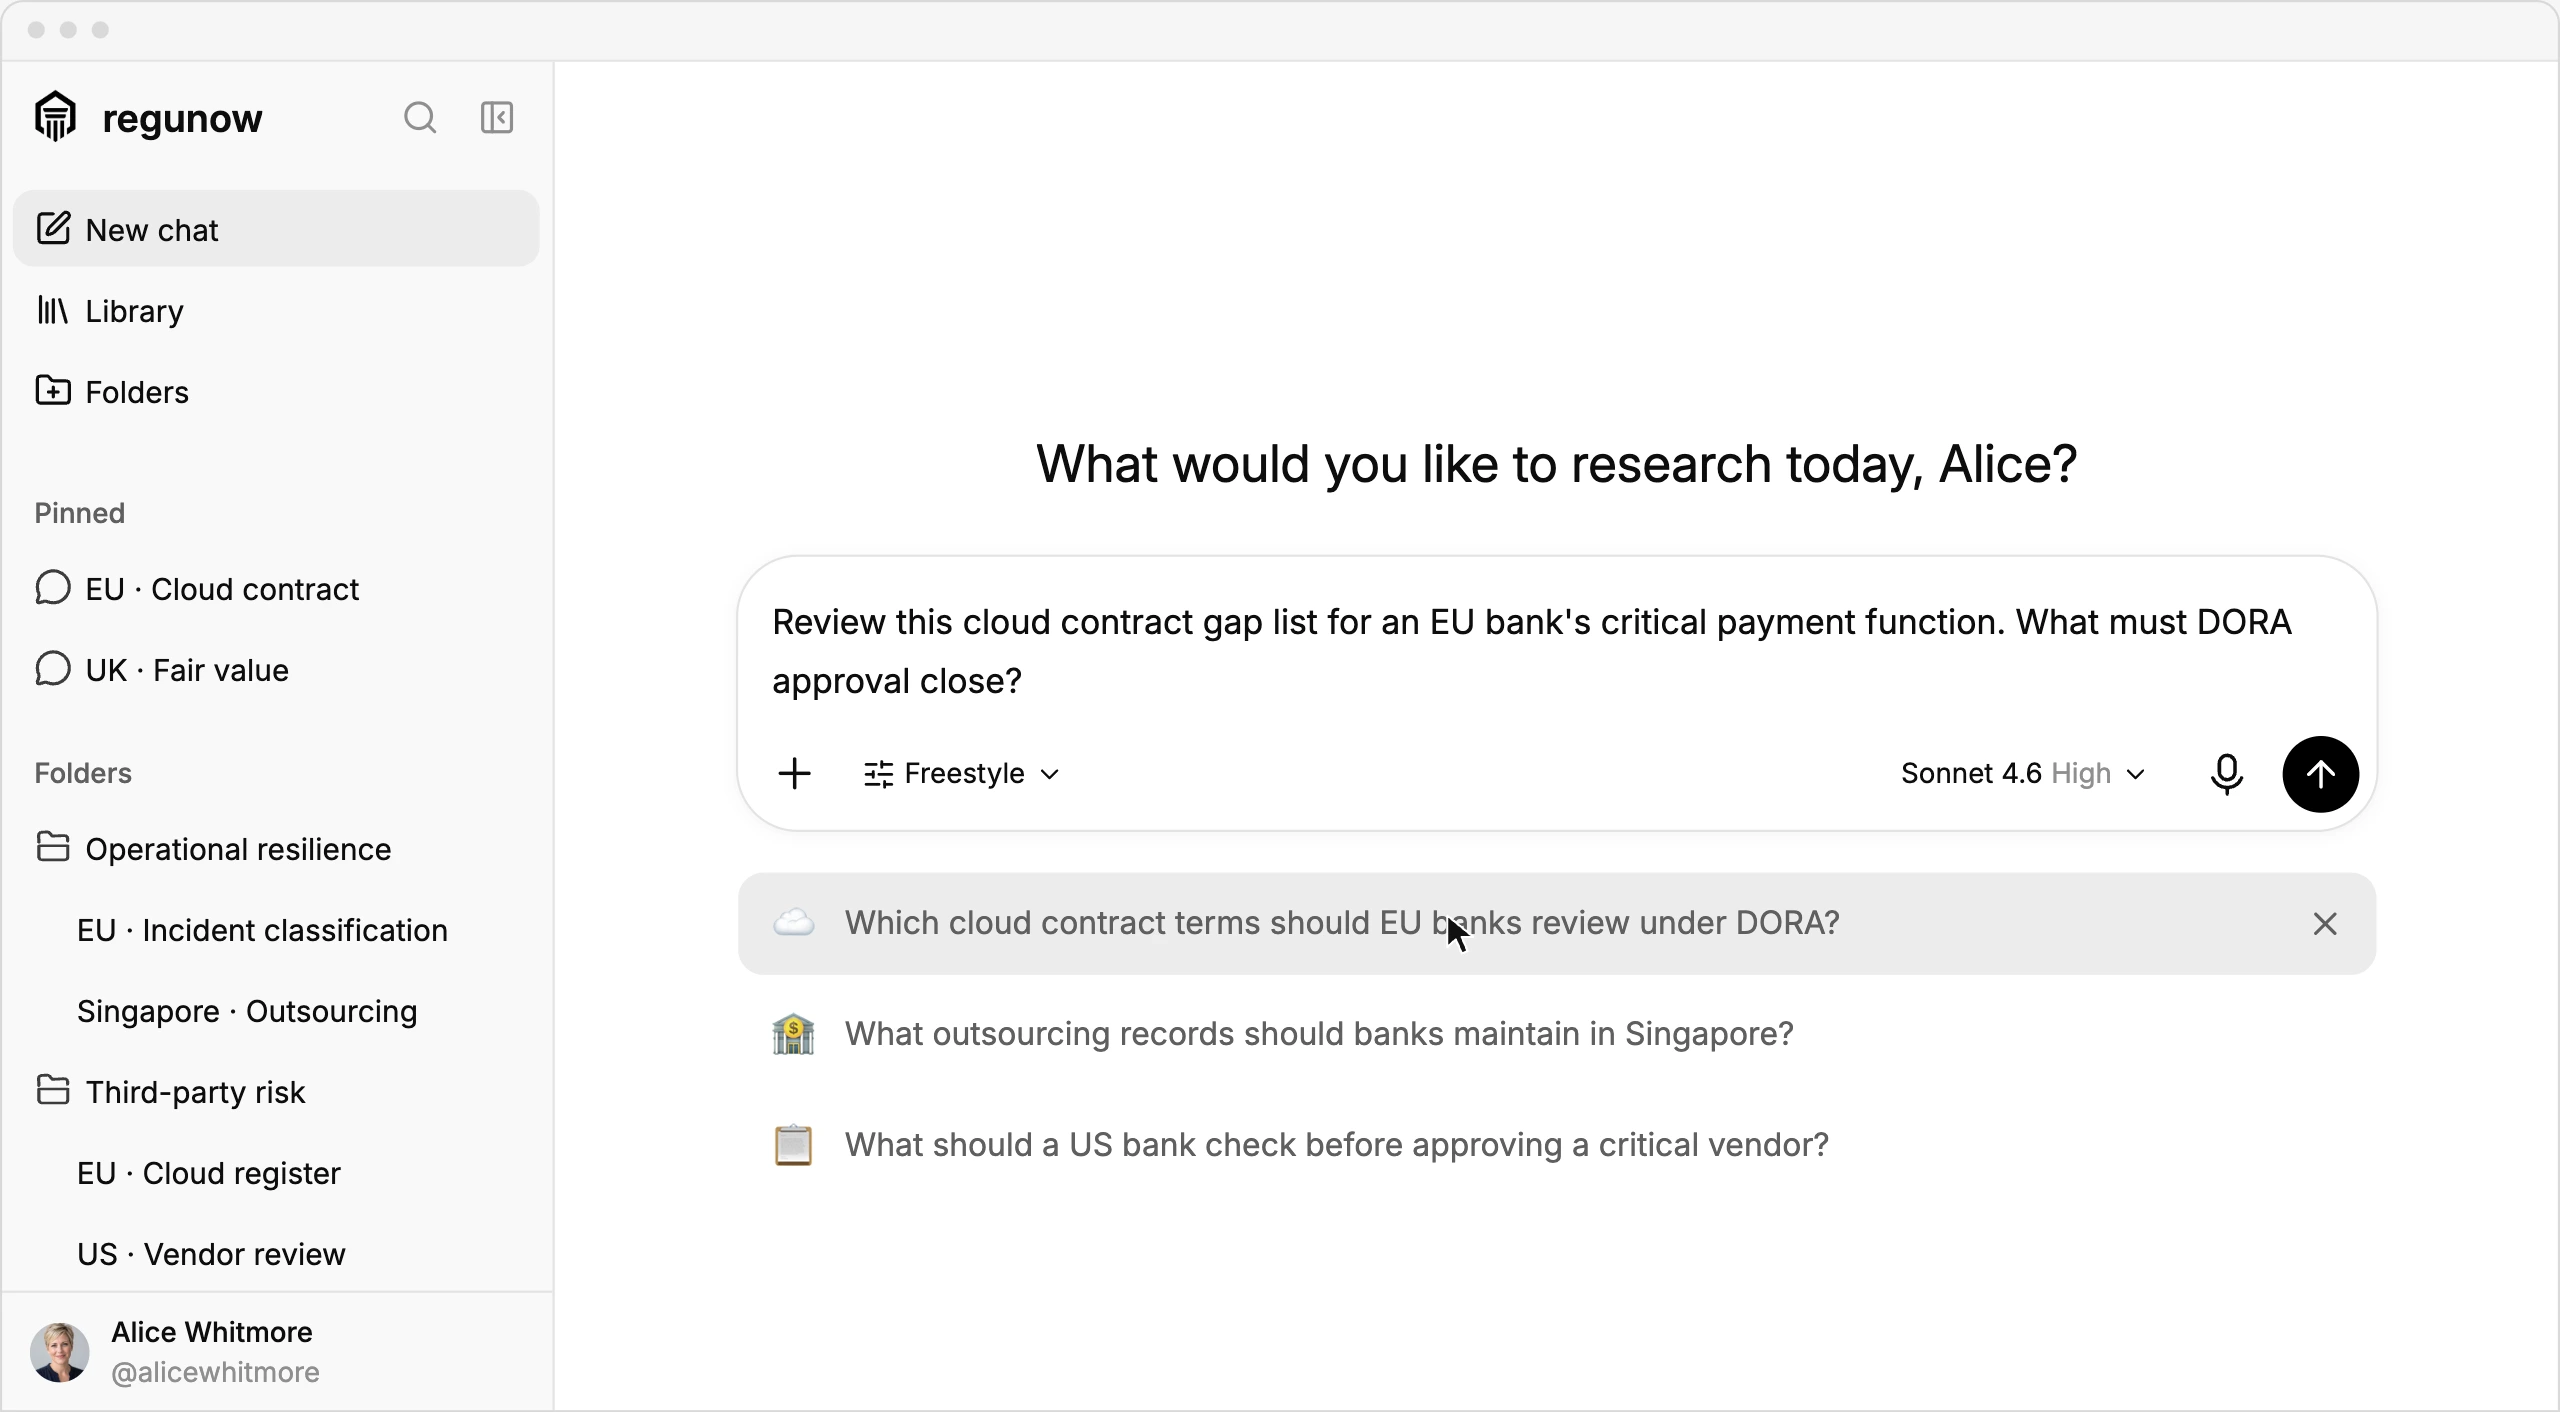2560x1412 pixels.
Task: Activate the microphone voice input icon
Action: (x=2226, y=774)
